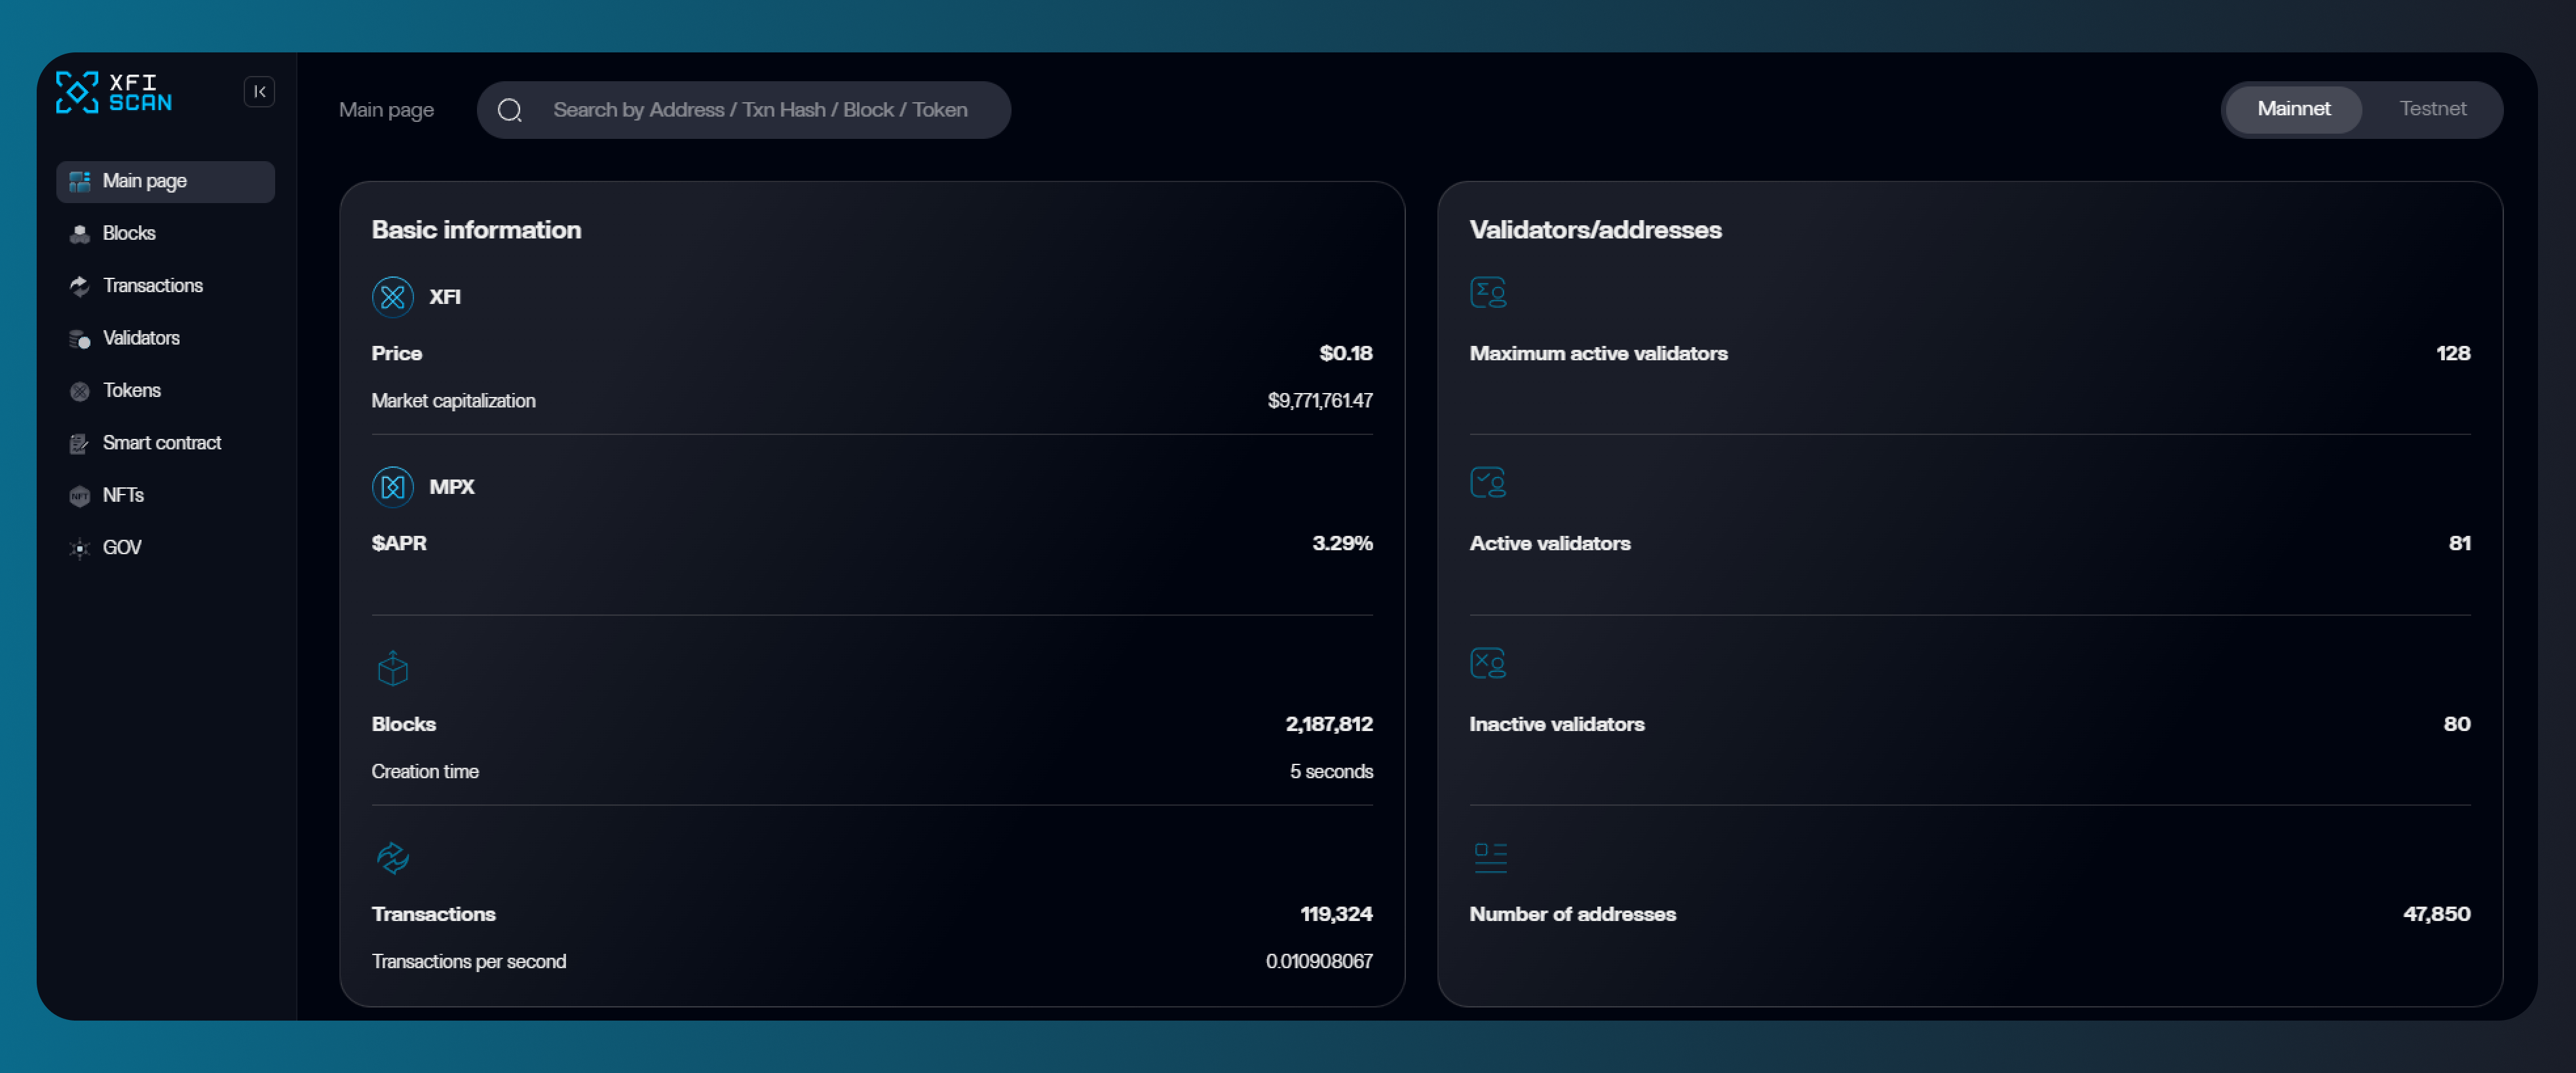Open Transactions in the sidebar
This screenshot has height=1073, width=2576.
(153, 285)
